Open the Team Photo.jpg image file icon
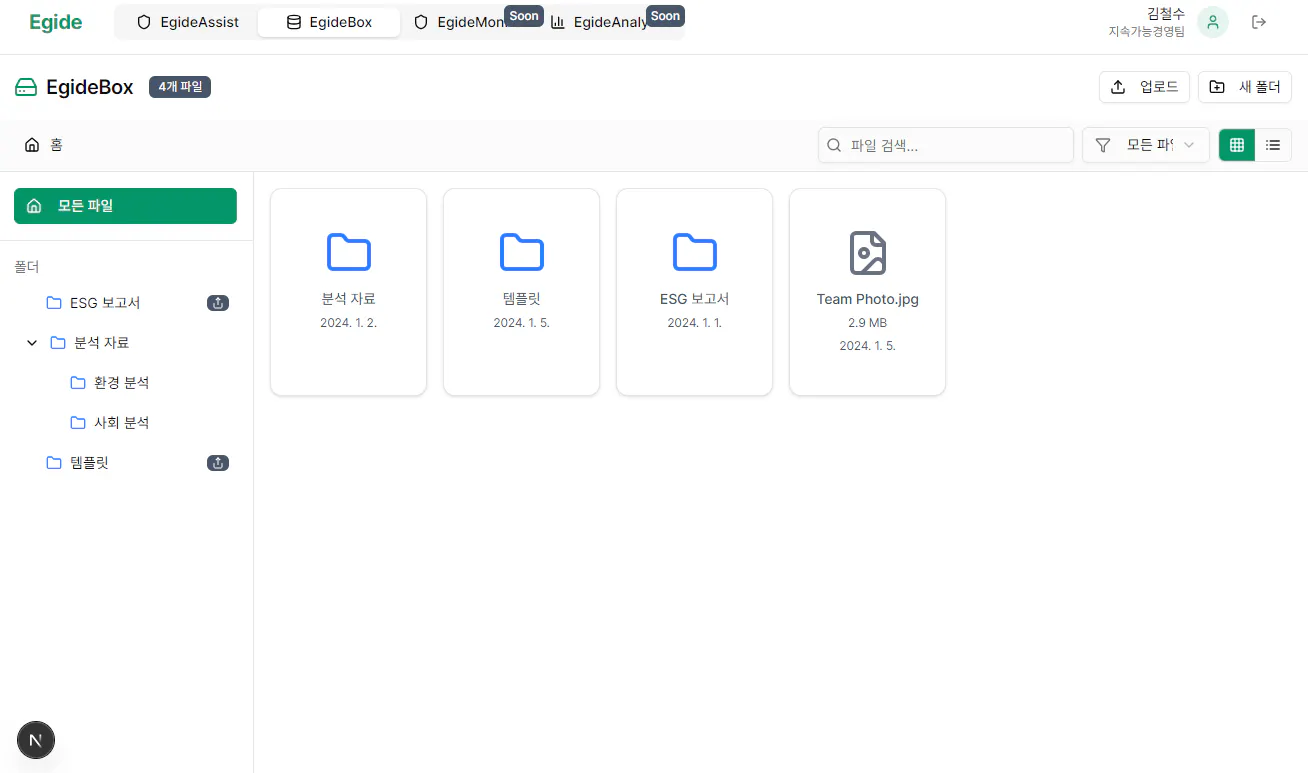This screenshot has height=773, width=1308. click(x=868, y=252)
